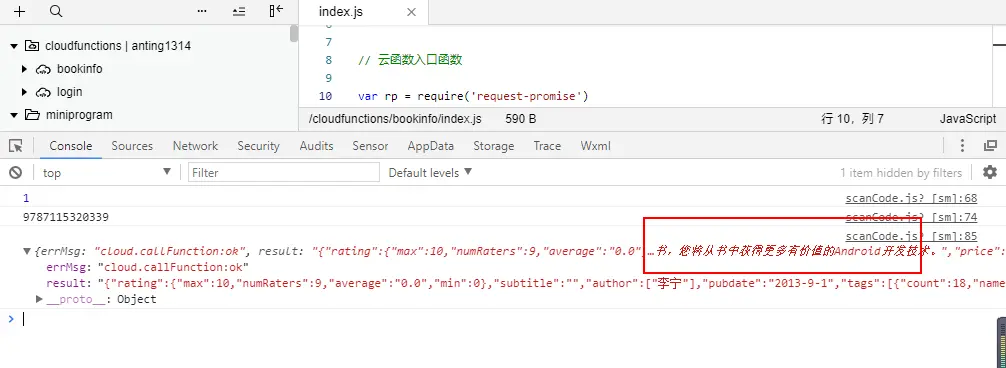Viewport: 1006px width, 368px height.
Task: Click the collapse-all tree icon
Action: point(239,12)
